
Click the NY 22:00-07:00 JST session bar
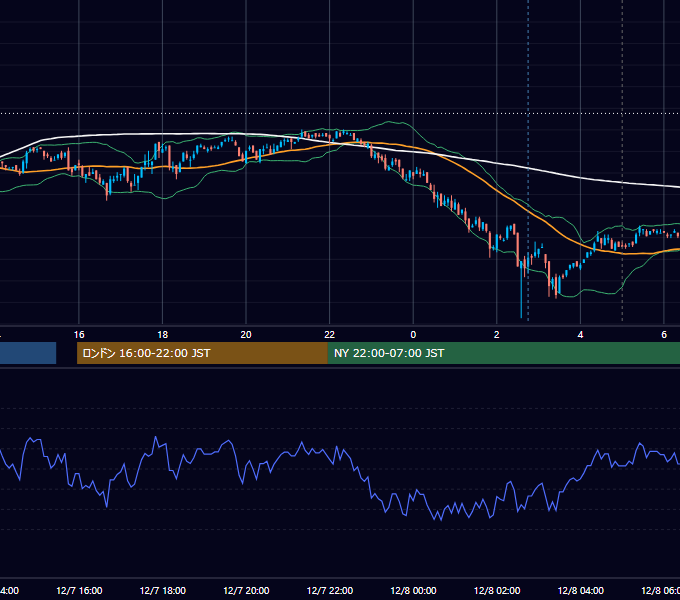[x=503, y=353]
